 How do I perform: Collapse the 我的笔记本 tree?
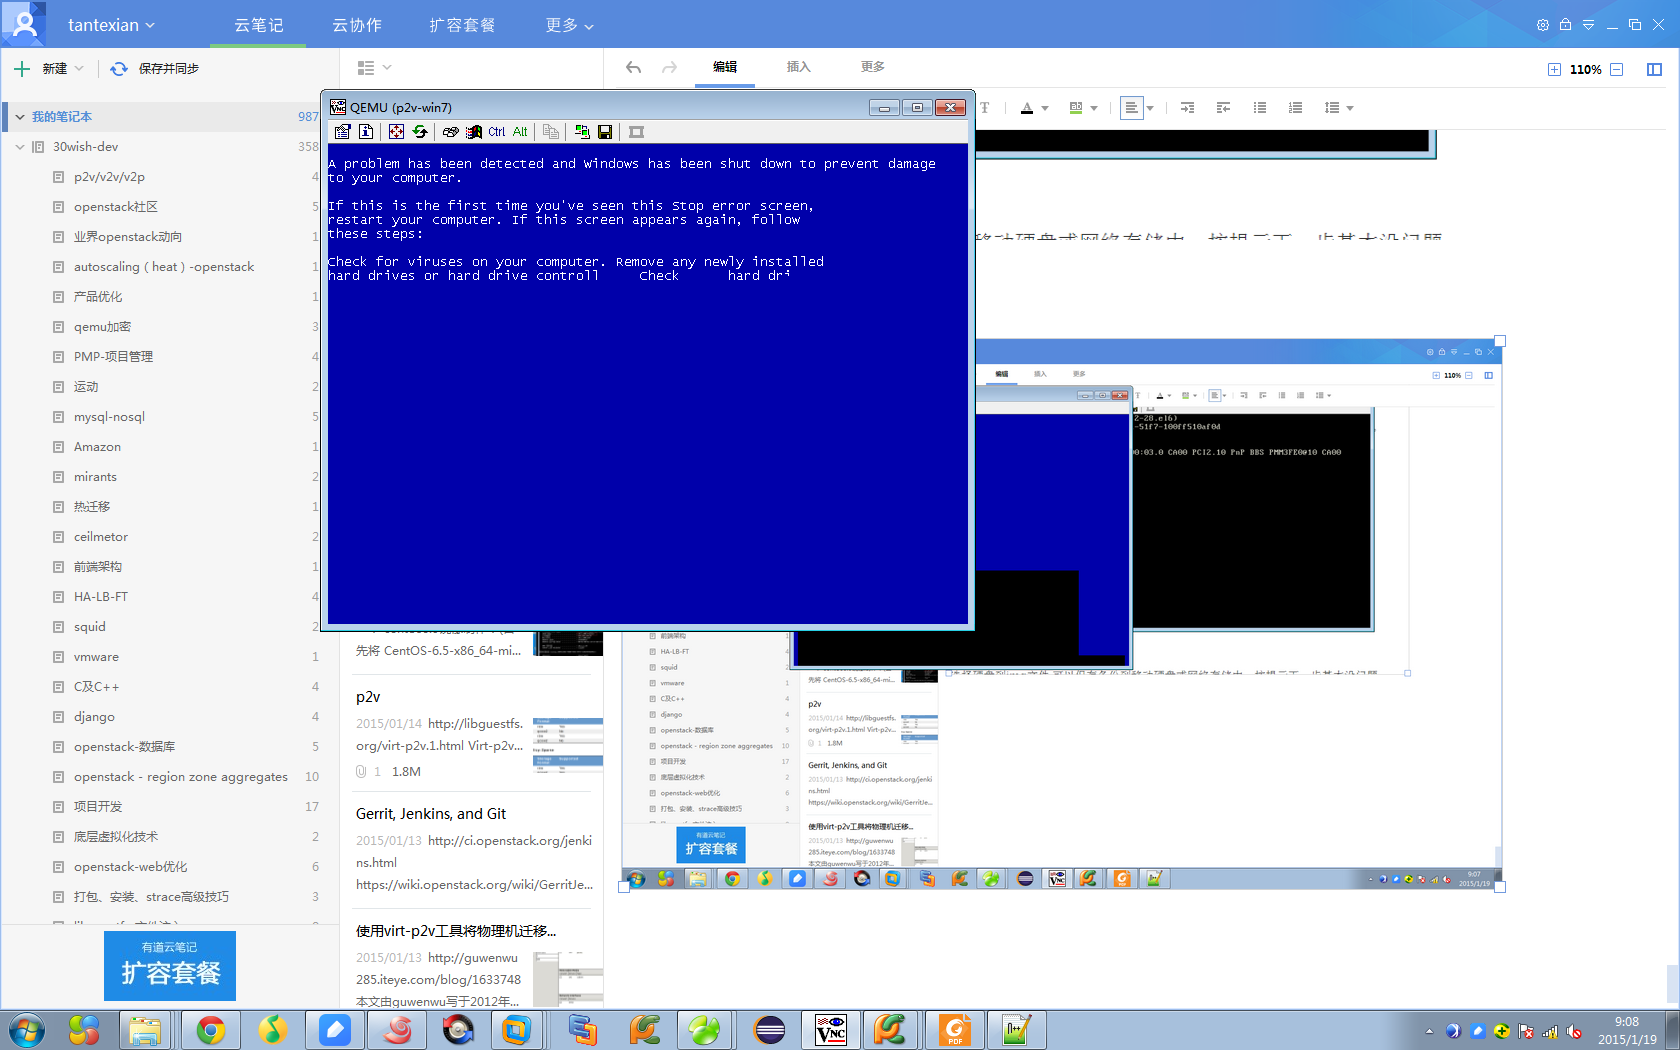click(x=19, y=117)
